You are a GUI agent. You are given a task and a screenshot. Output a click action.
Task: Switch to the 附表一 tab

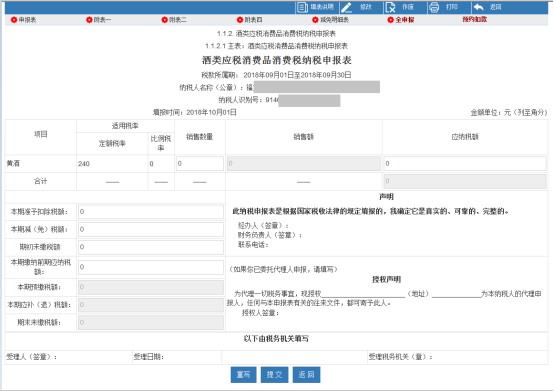click(x=99, y=20)
